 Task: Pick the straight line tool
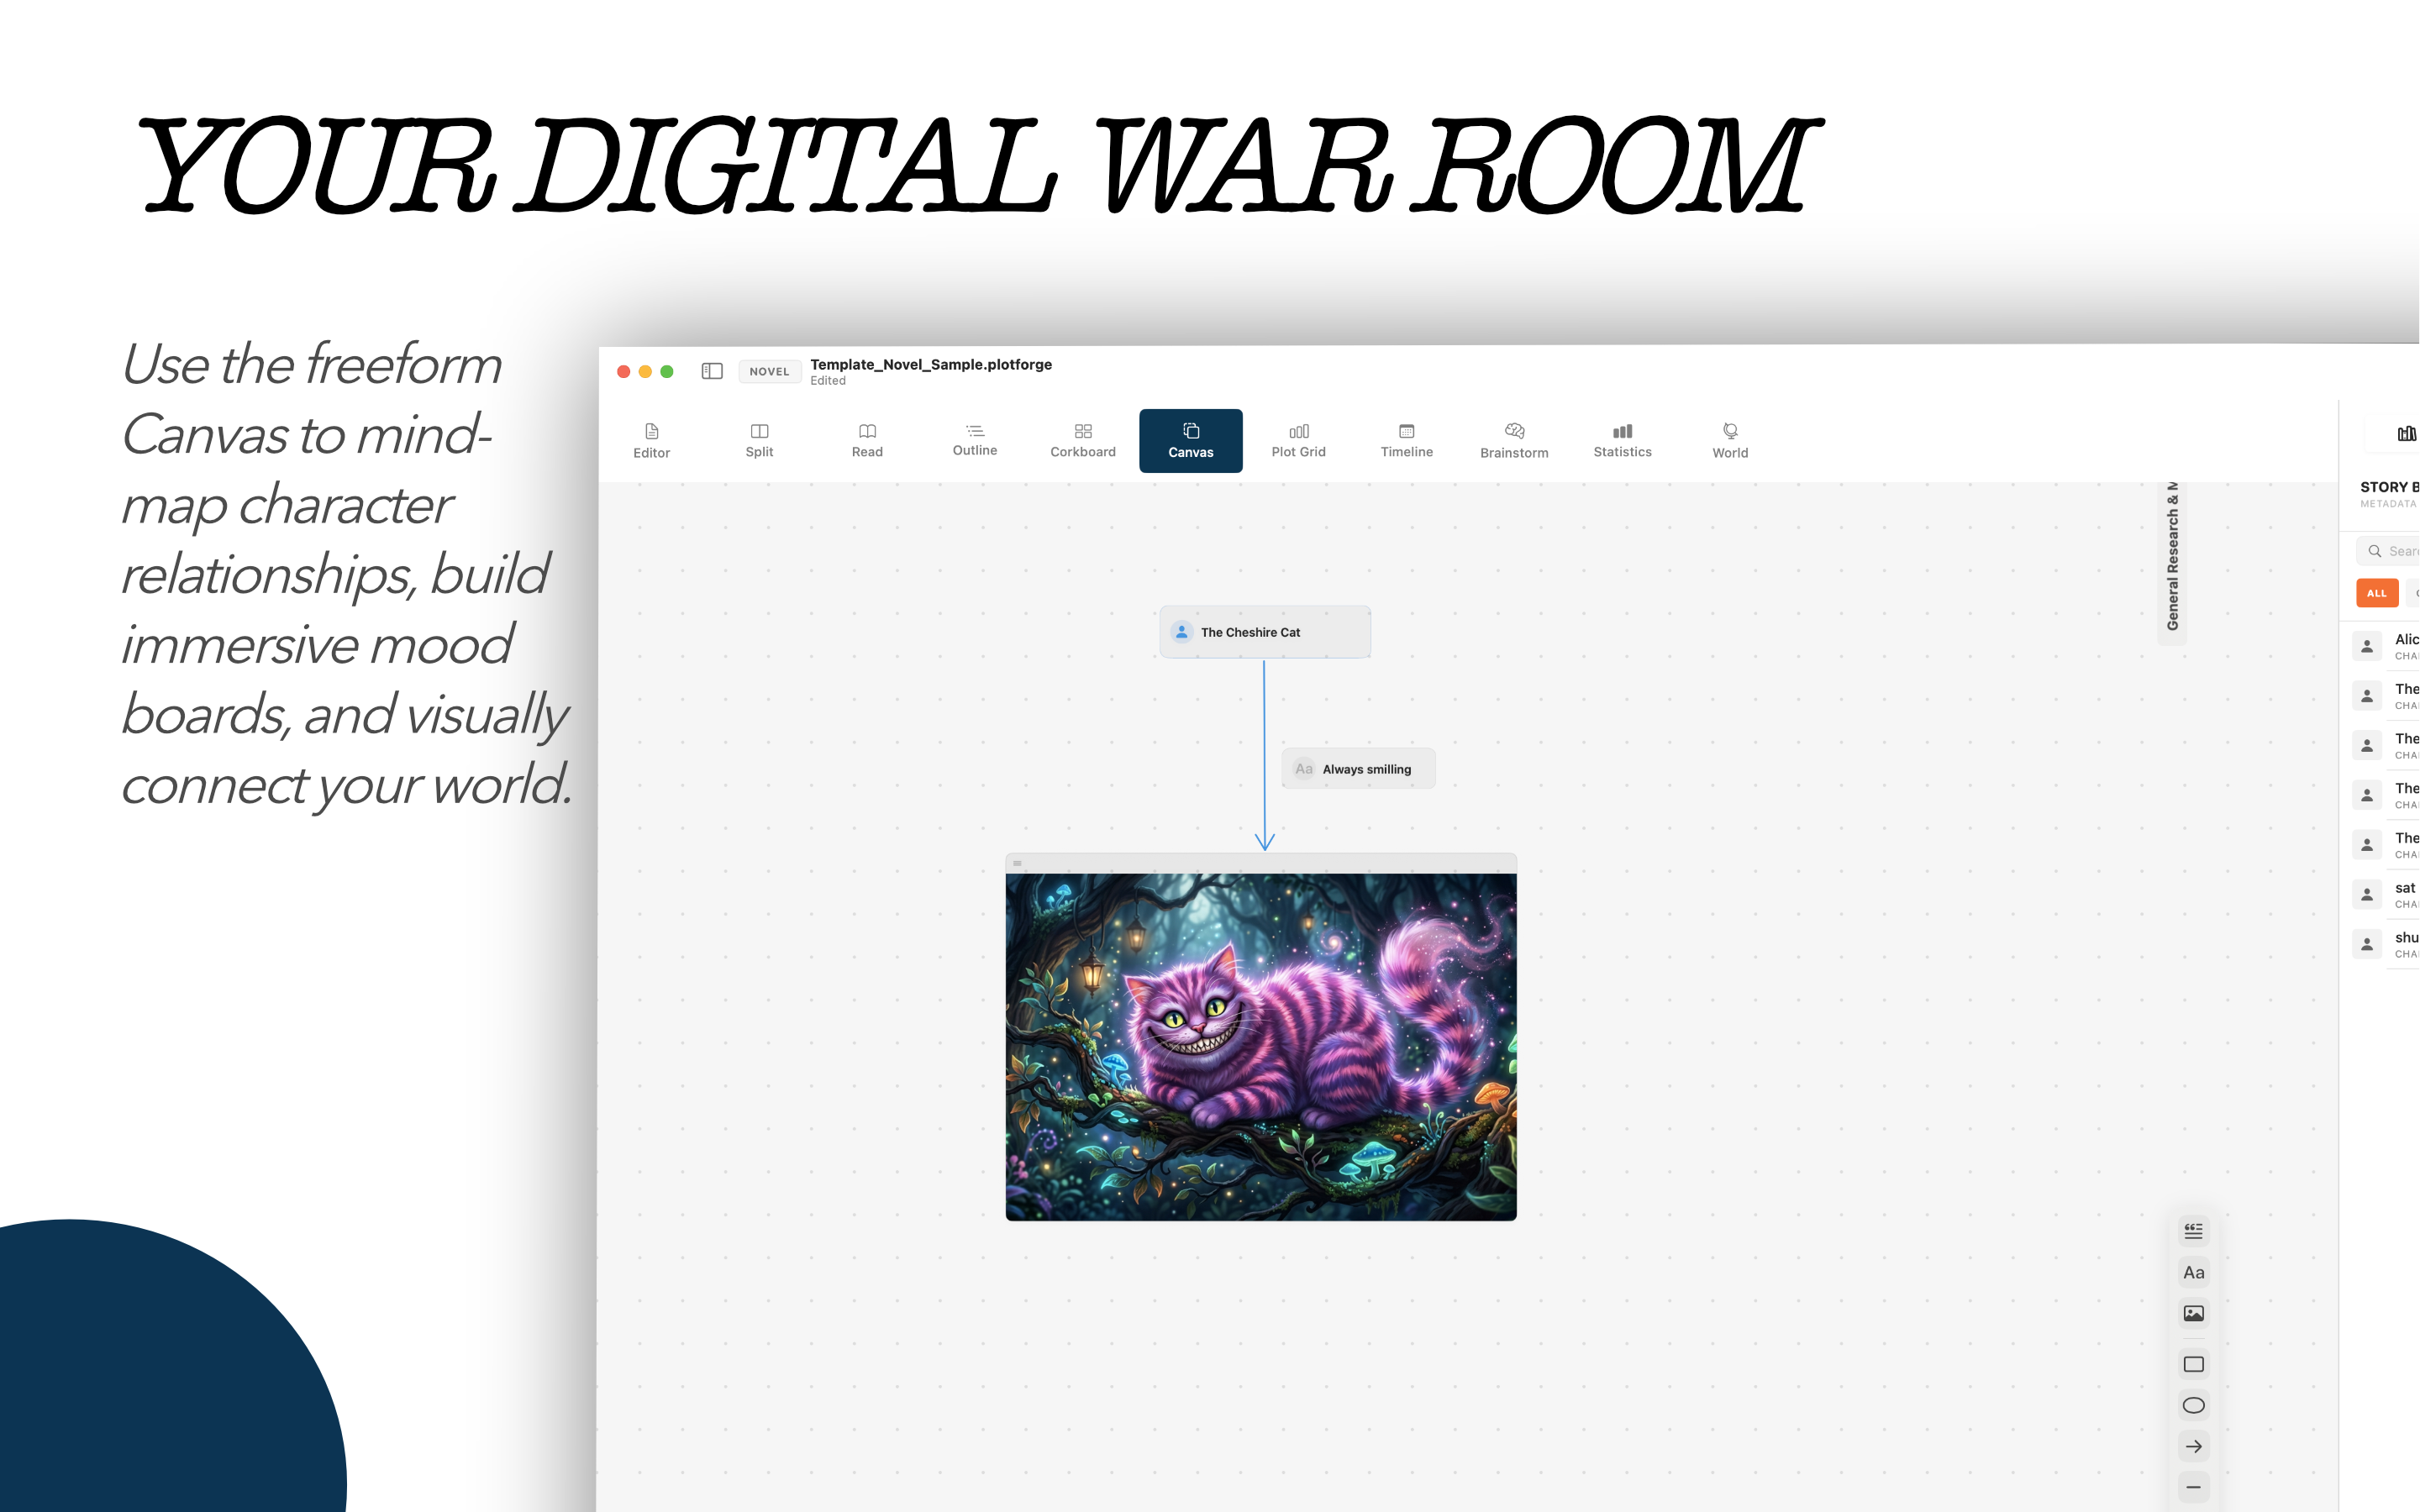tap(2193, 1487)
